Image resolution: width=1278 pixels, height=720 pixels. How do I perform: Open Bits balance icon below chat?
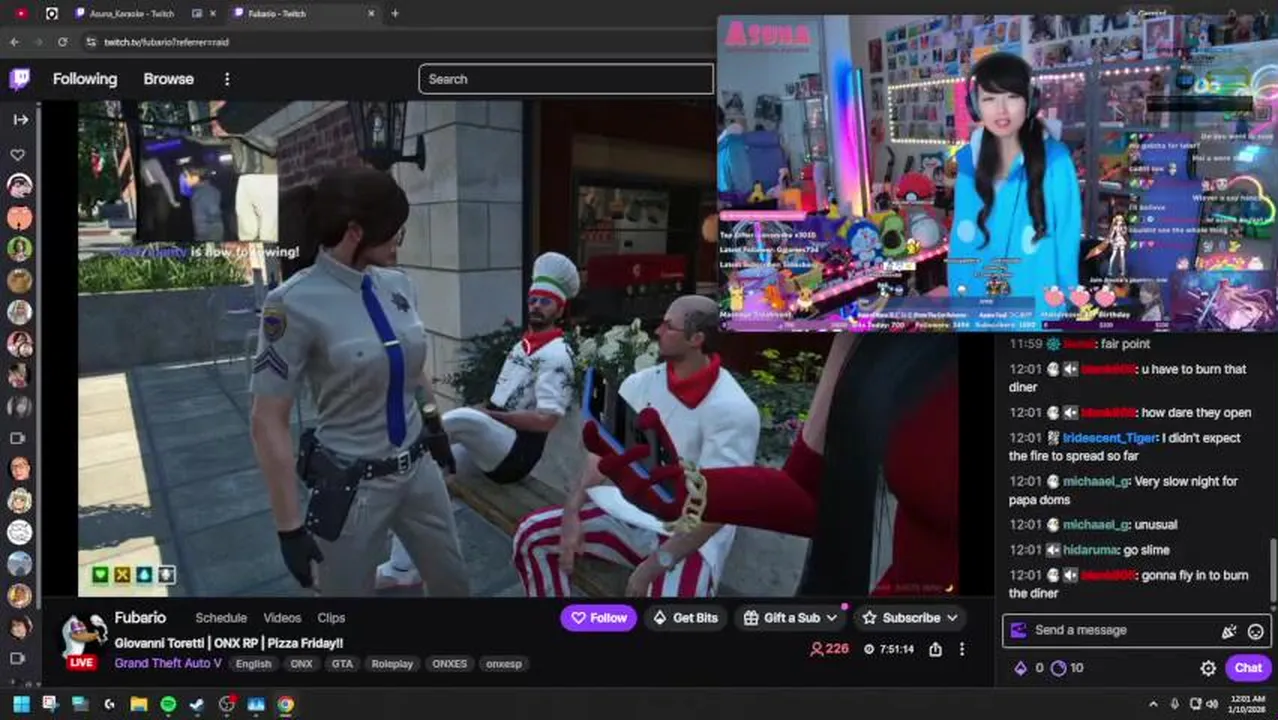1021,668
